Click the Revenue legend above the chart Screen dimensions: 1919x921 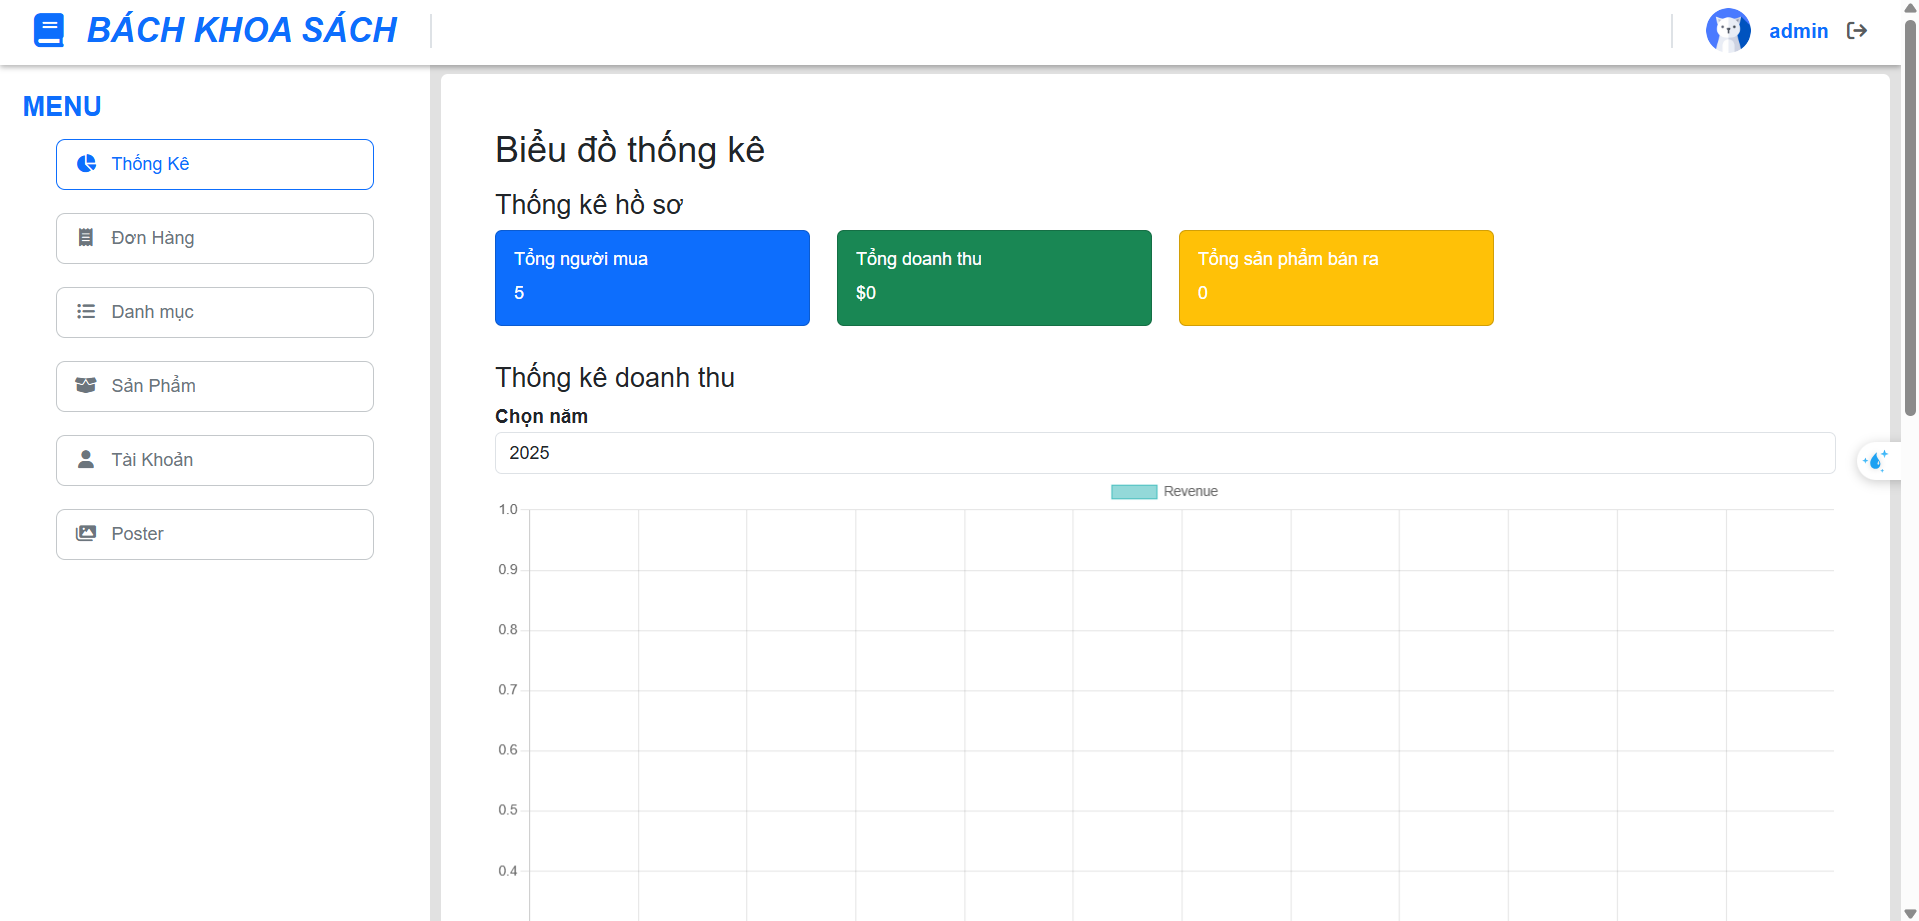1163,490
